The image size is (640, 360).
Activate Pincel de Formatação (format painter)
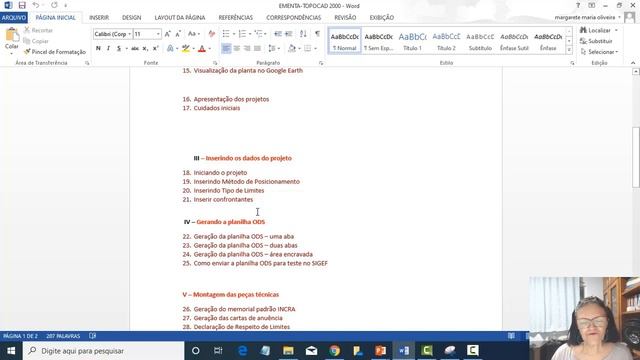coord(55,52)
